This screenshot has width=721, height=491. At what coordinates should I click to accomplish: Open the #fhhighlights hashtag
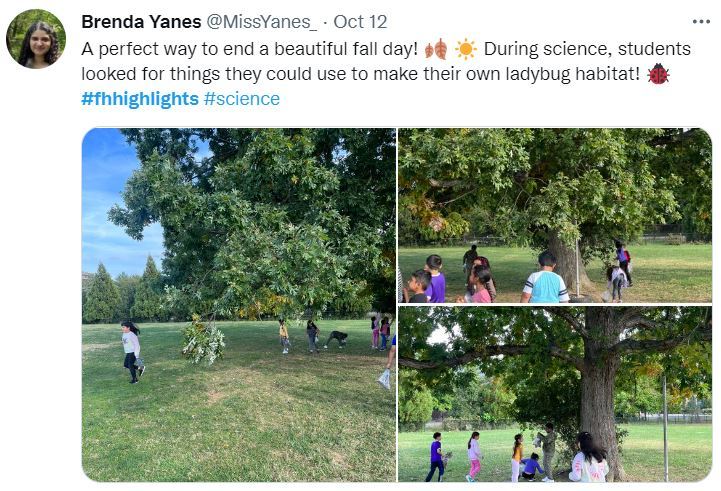[140, 98]
